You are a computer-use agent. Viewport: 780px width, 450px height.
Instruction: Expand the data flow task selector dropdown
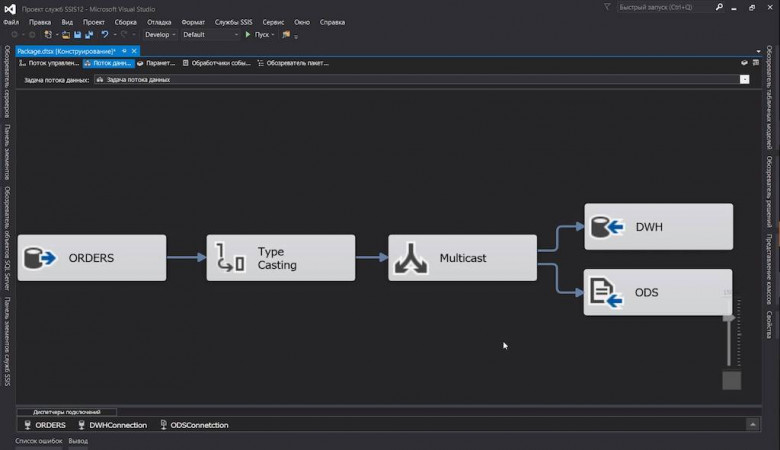(x=744, y=80)
